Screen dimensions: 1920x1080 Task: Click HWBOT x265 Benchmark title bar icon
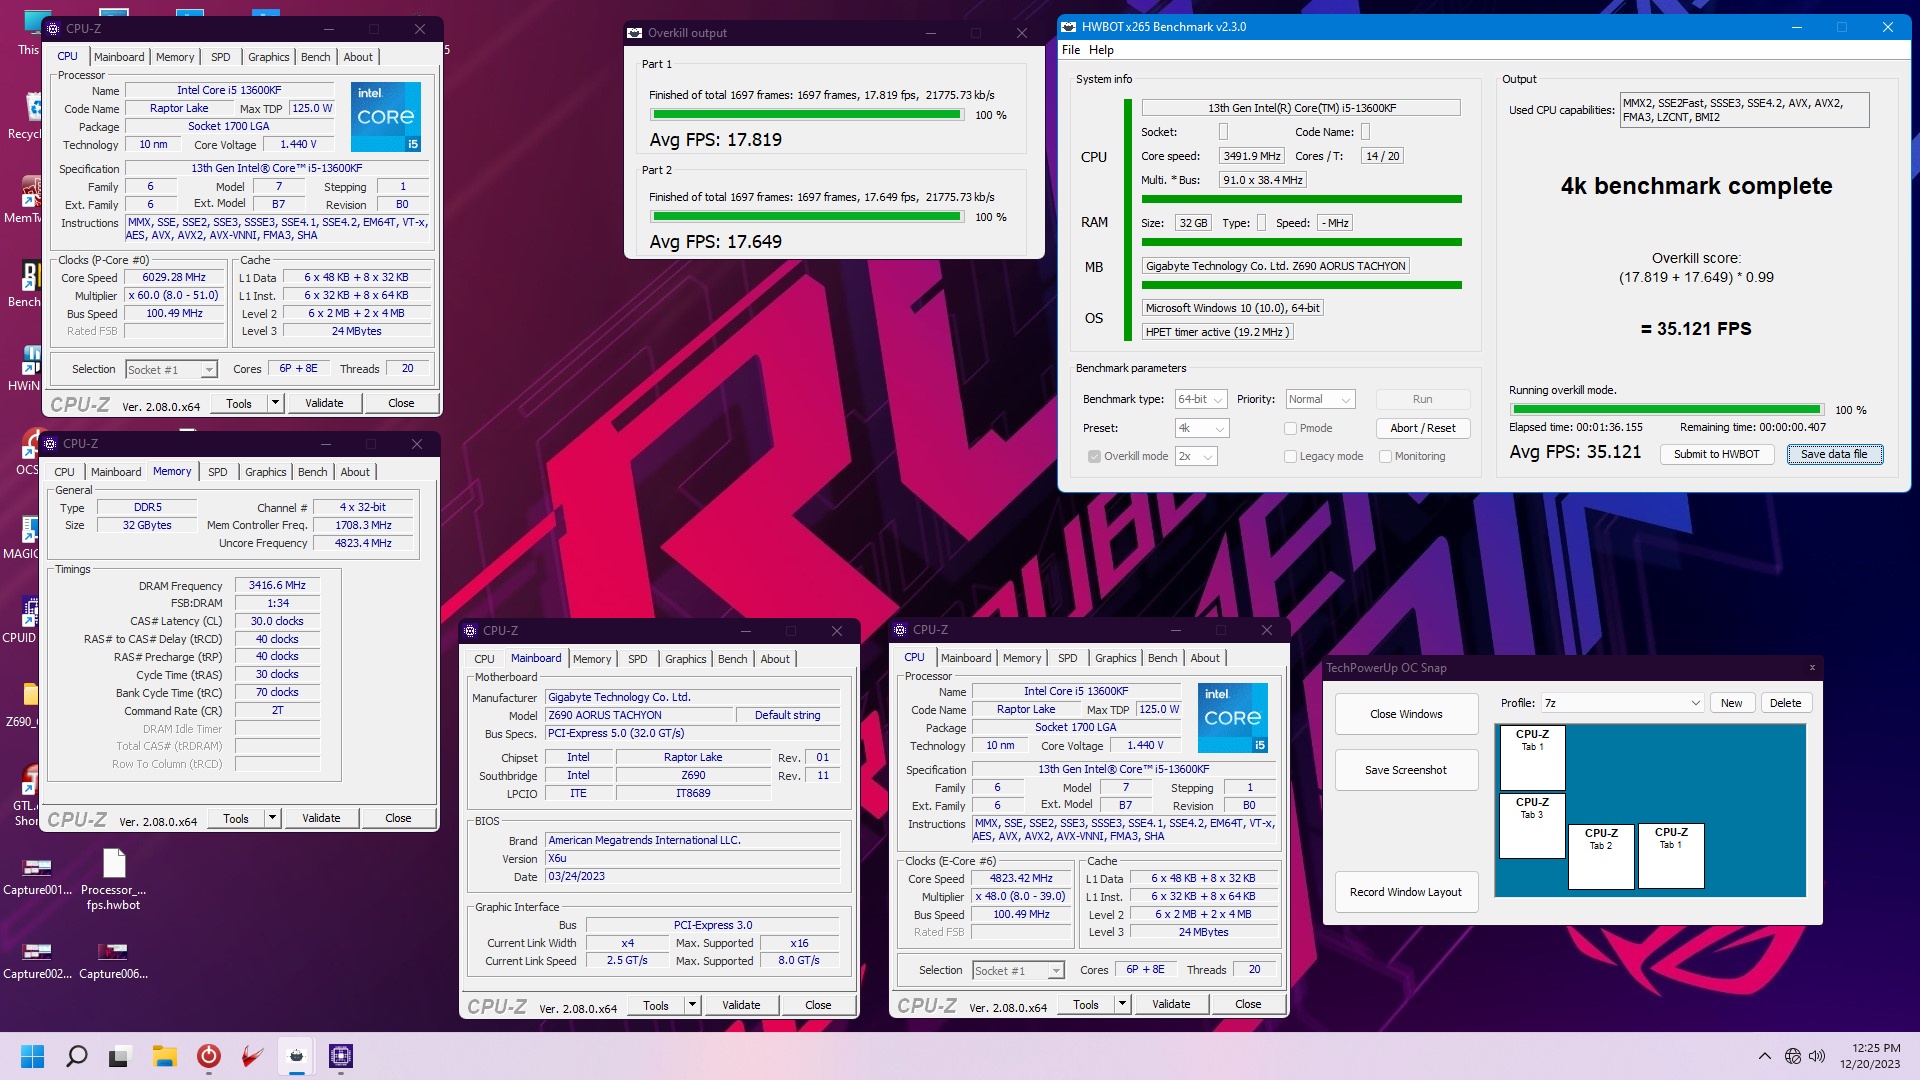point(1069,27)
